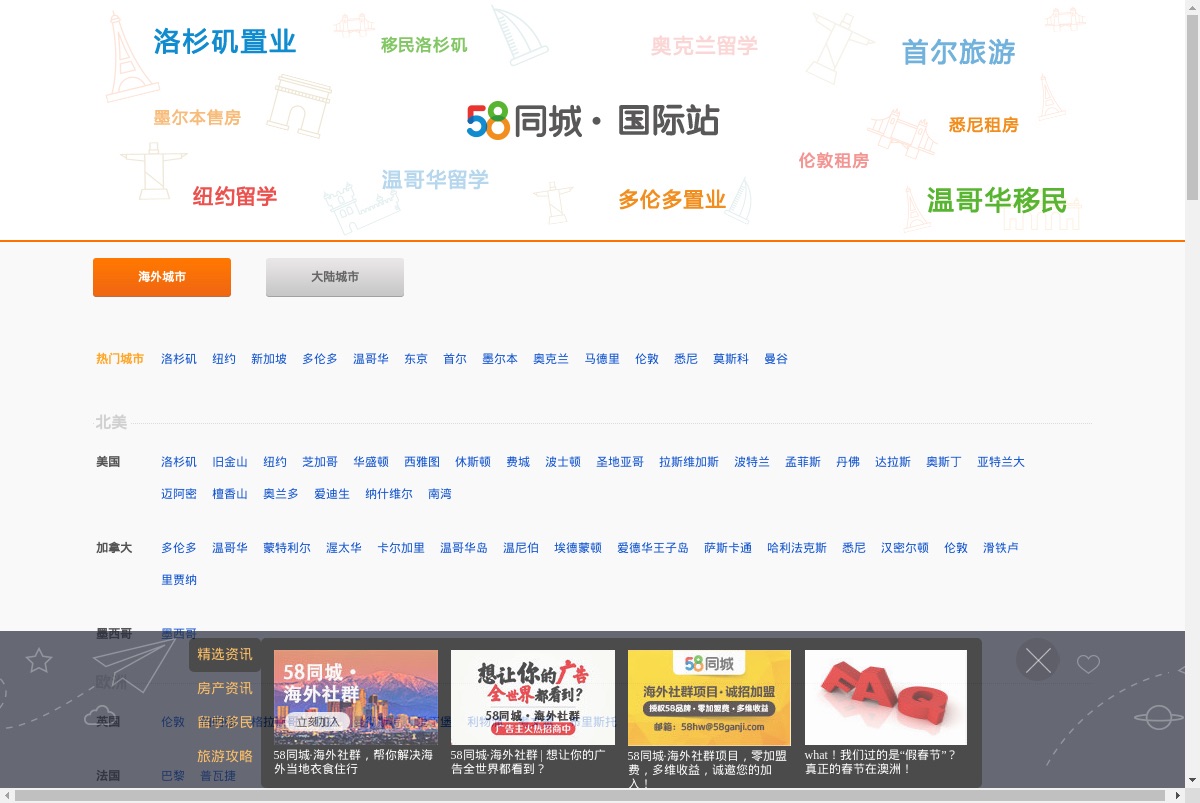Close the bottom promotional overlay

point(1038,660)
